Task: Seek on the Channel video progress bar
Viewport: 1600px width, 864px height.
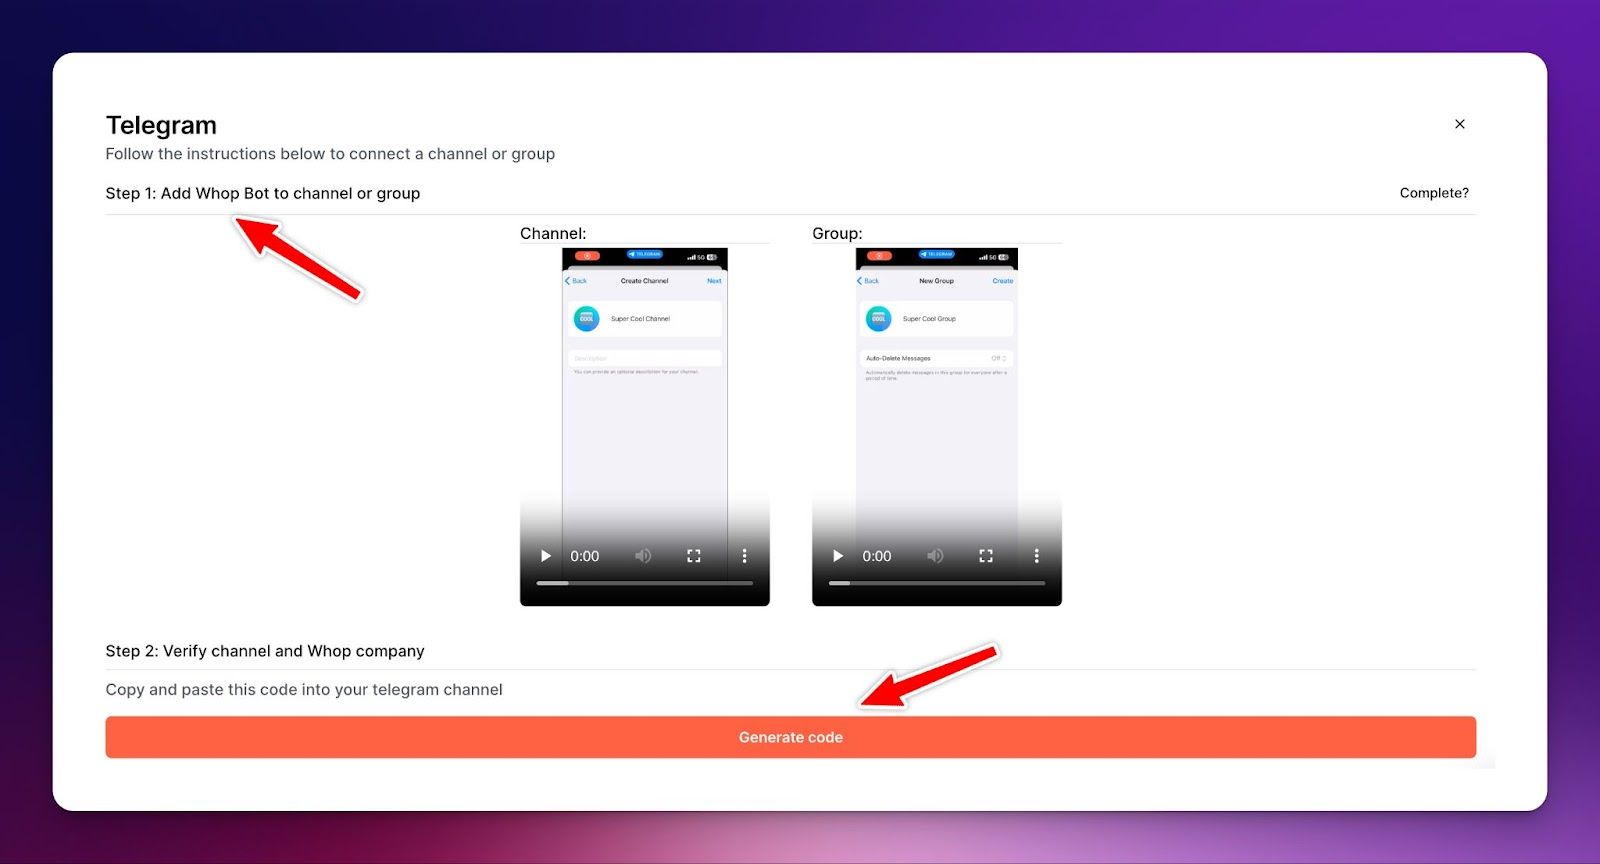Action: [x=645, y=583]
